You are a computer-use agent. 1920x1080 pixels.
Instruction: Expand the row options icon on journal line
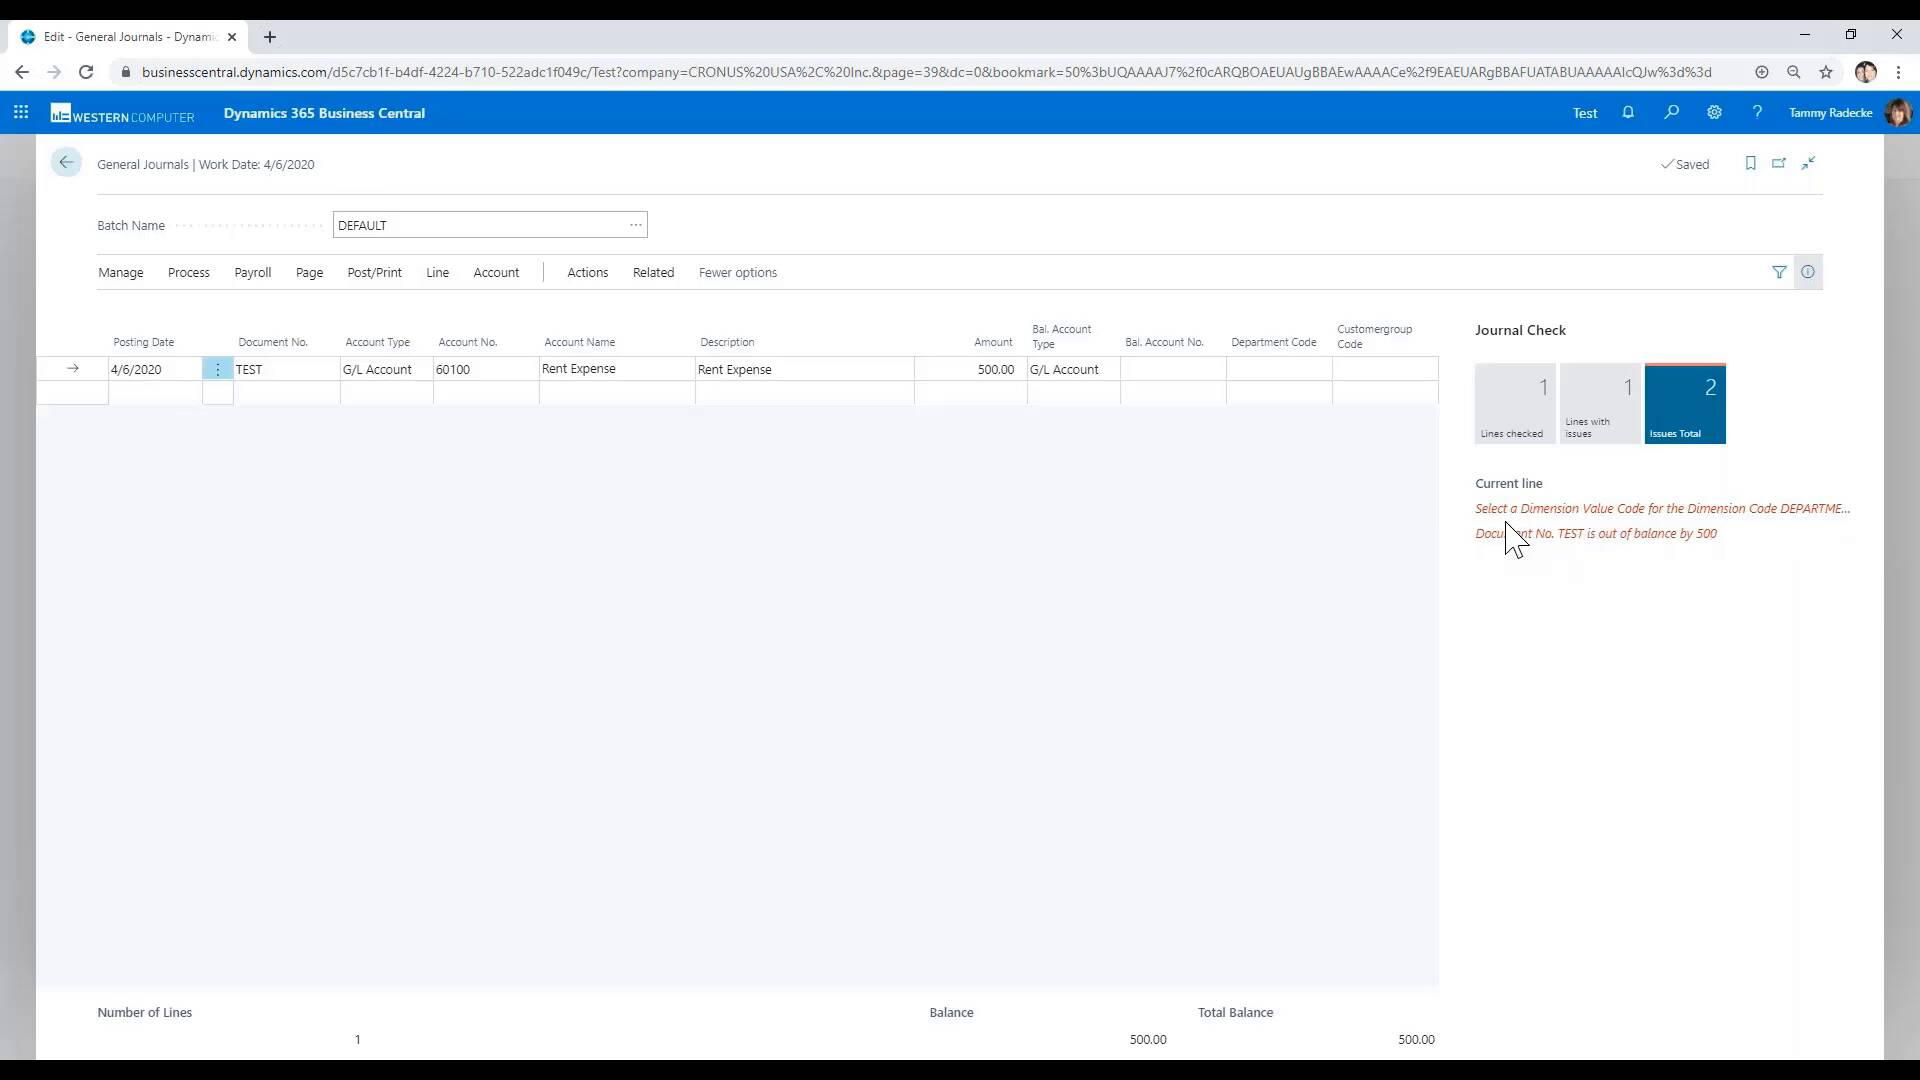[216, 369]
